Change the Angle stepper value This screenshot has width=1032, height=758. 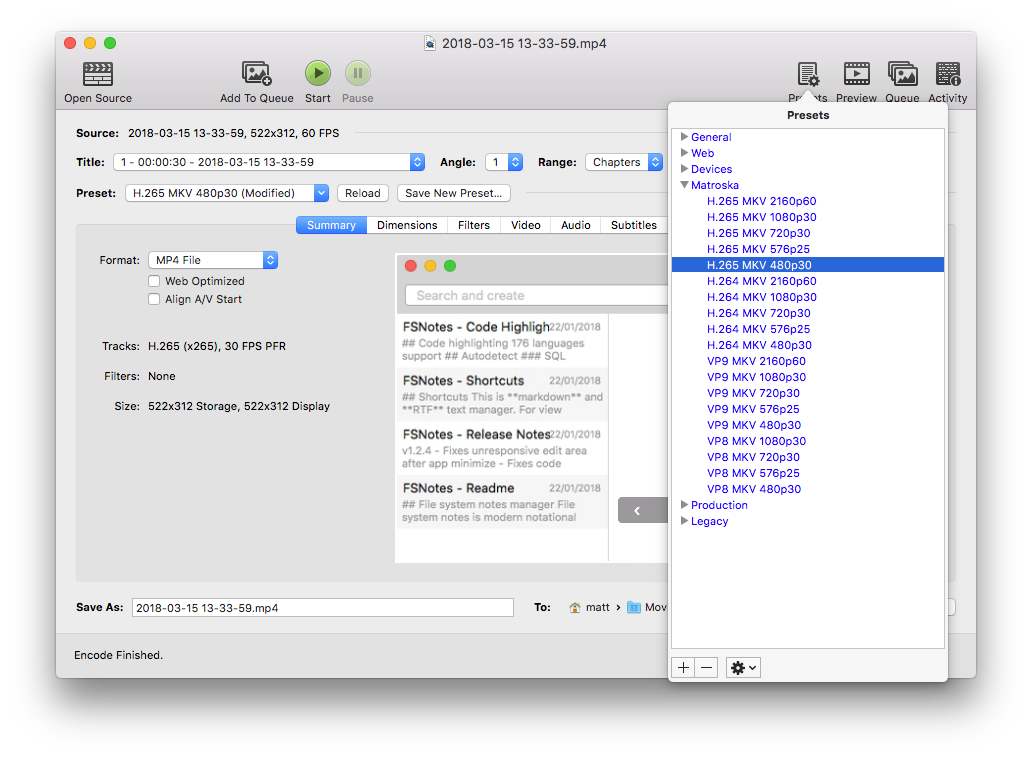pos(516,162)
